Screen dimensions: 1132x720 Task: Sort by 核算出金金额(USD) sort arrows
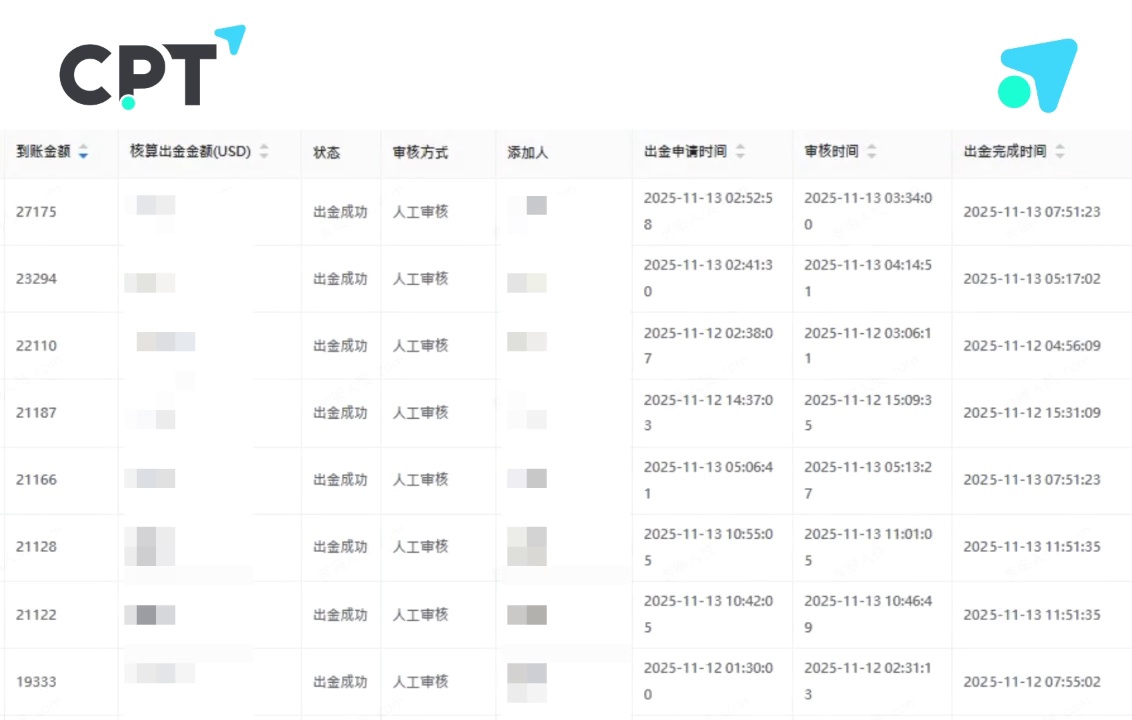click(264, 151)
